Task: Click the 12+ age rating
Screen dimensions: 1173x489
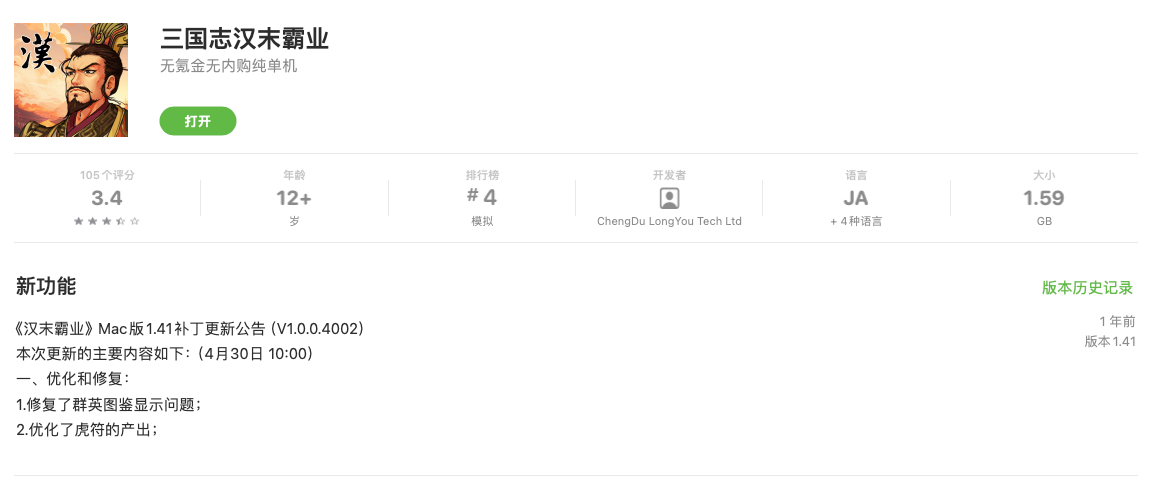Action: [294, 198]
